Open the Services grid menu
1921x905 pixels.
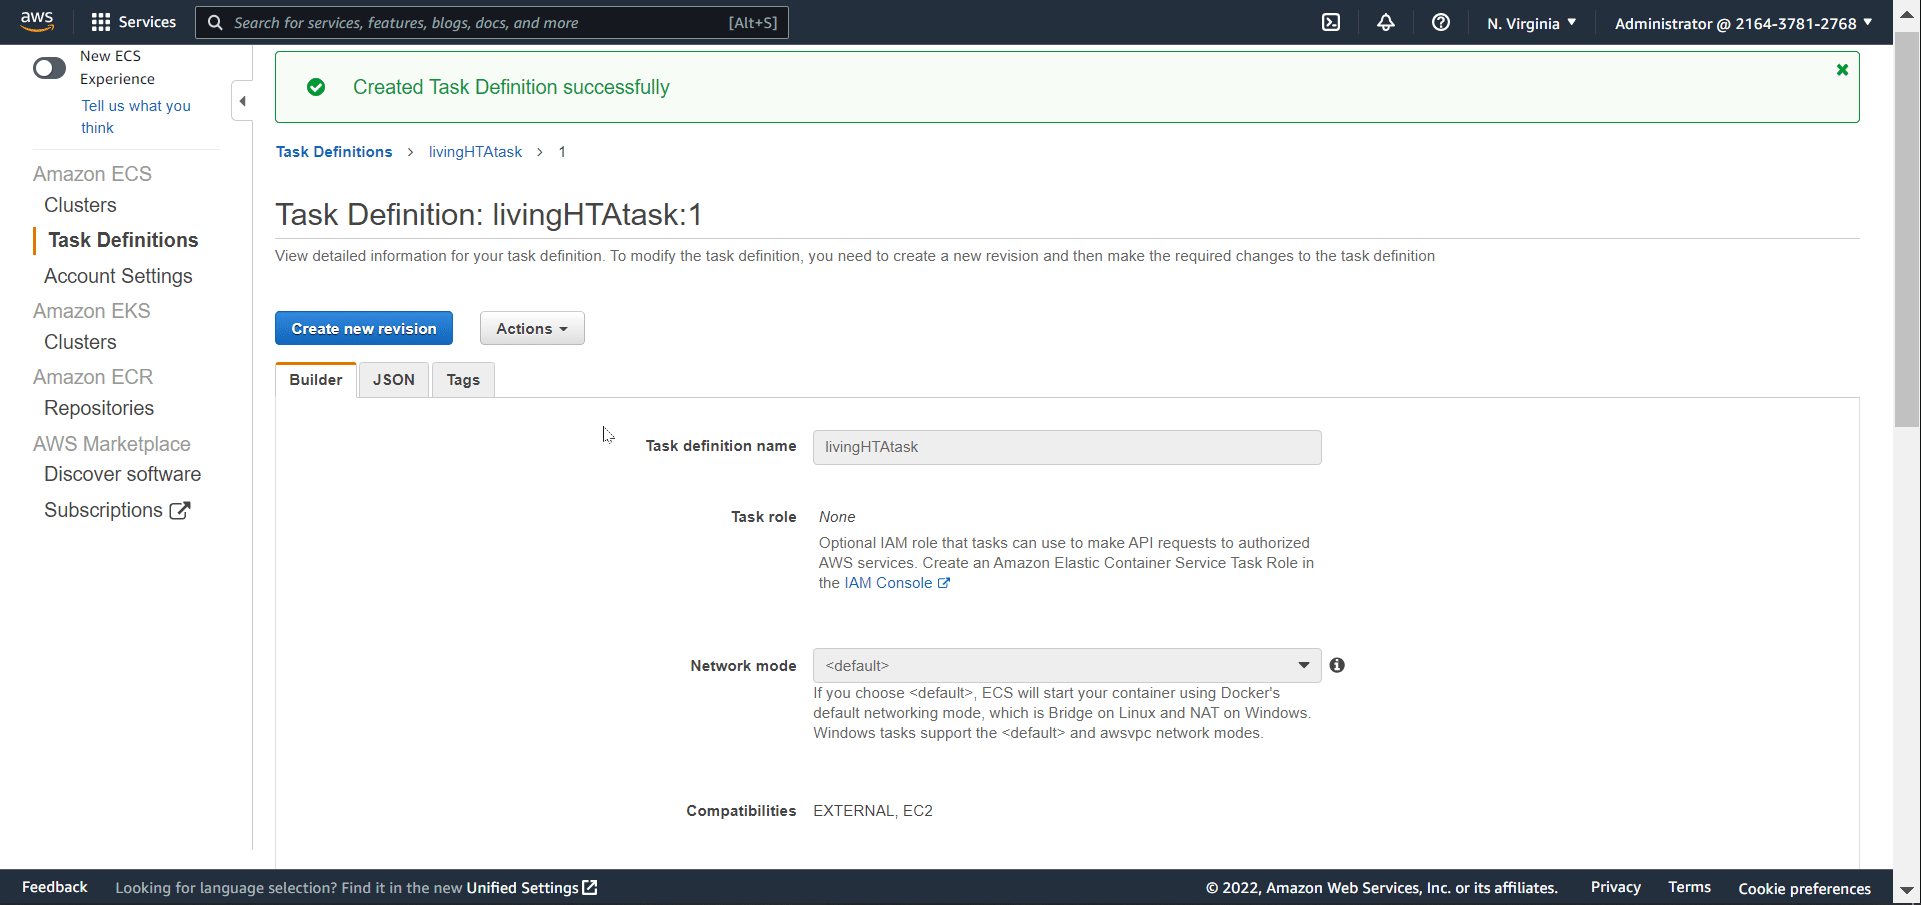click(133, 22)
